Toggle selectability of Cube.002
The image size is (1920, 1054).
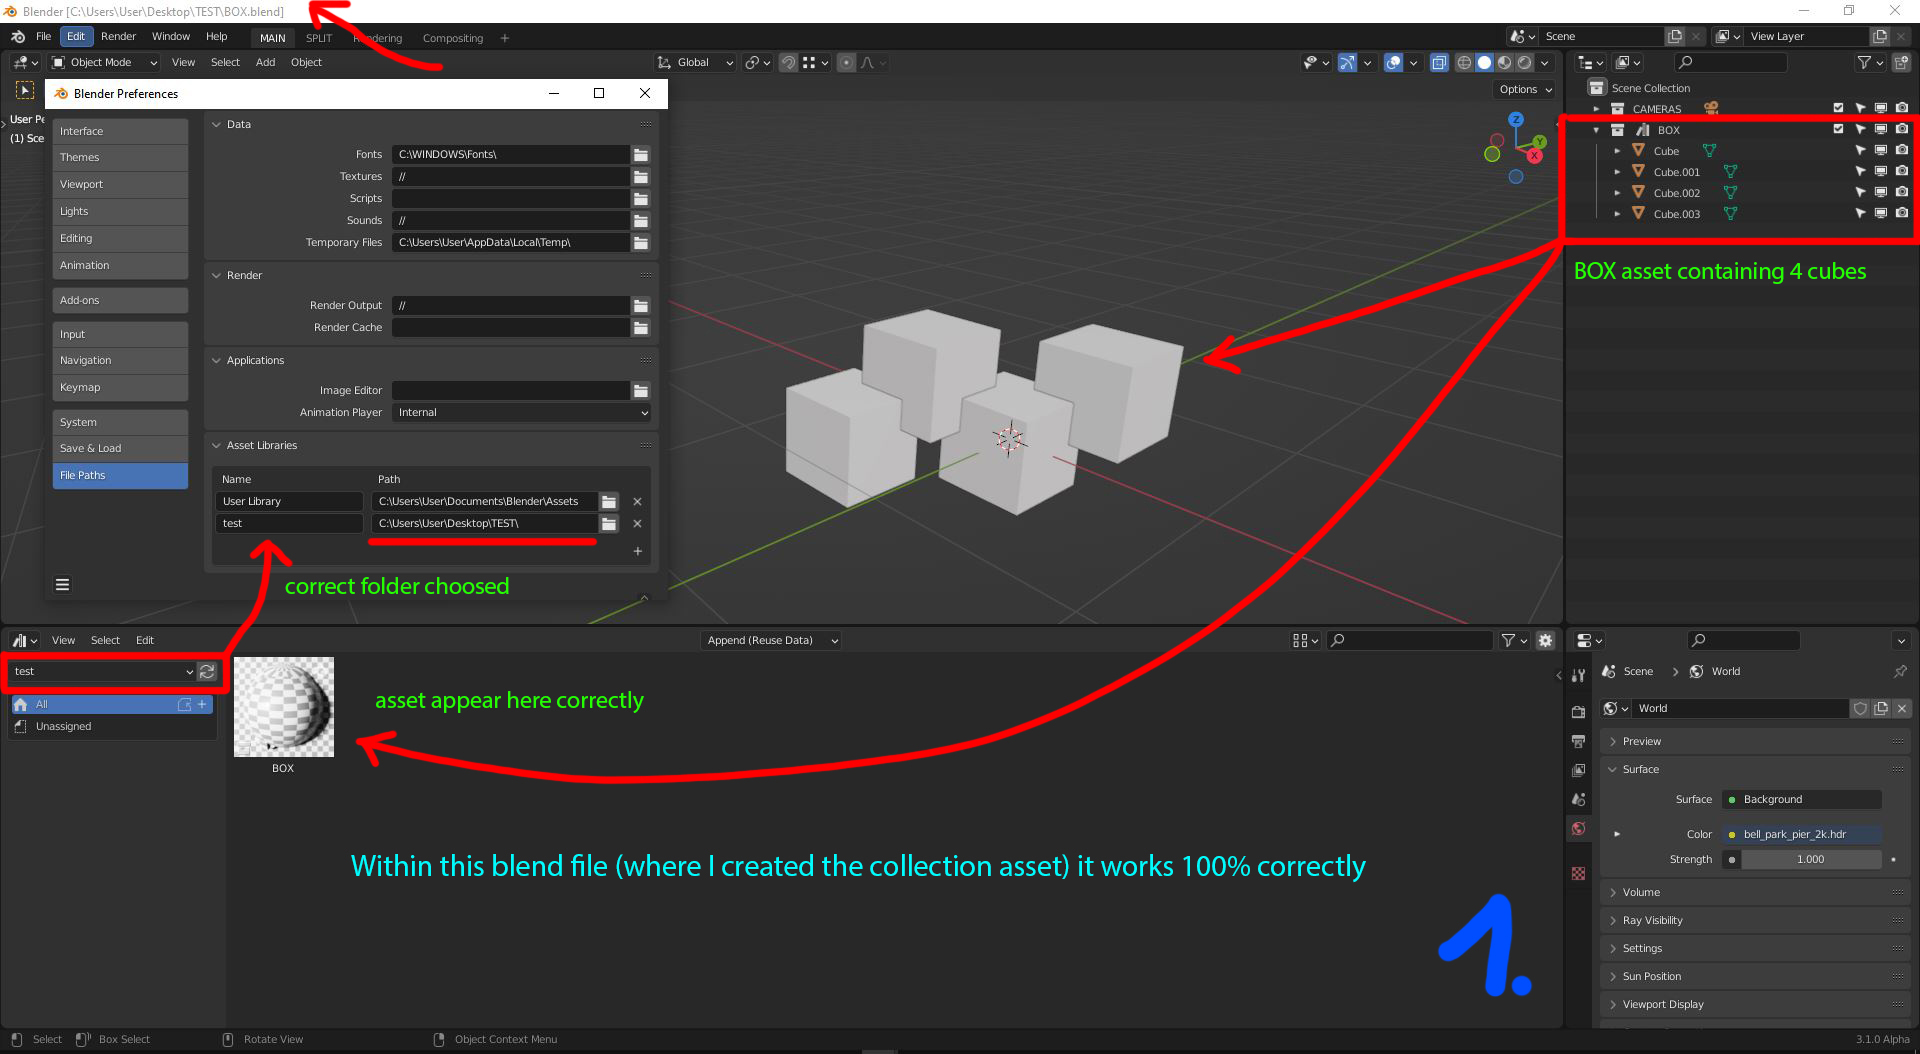(x=1860, y=193)
